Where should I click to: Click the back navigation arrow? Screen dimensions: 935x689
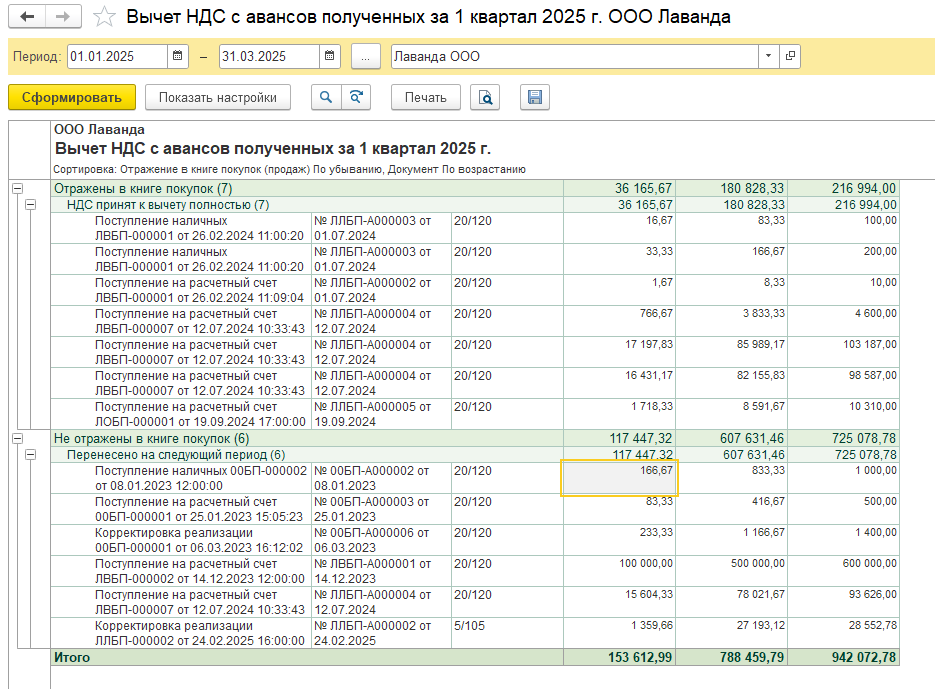click(27, 17)
